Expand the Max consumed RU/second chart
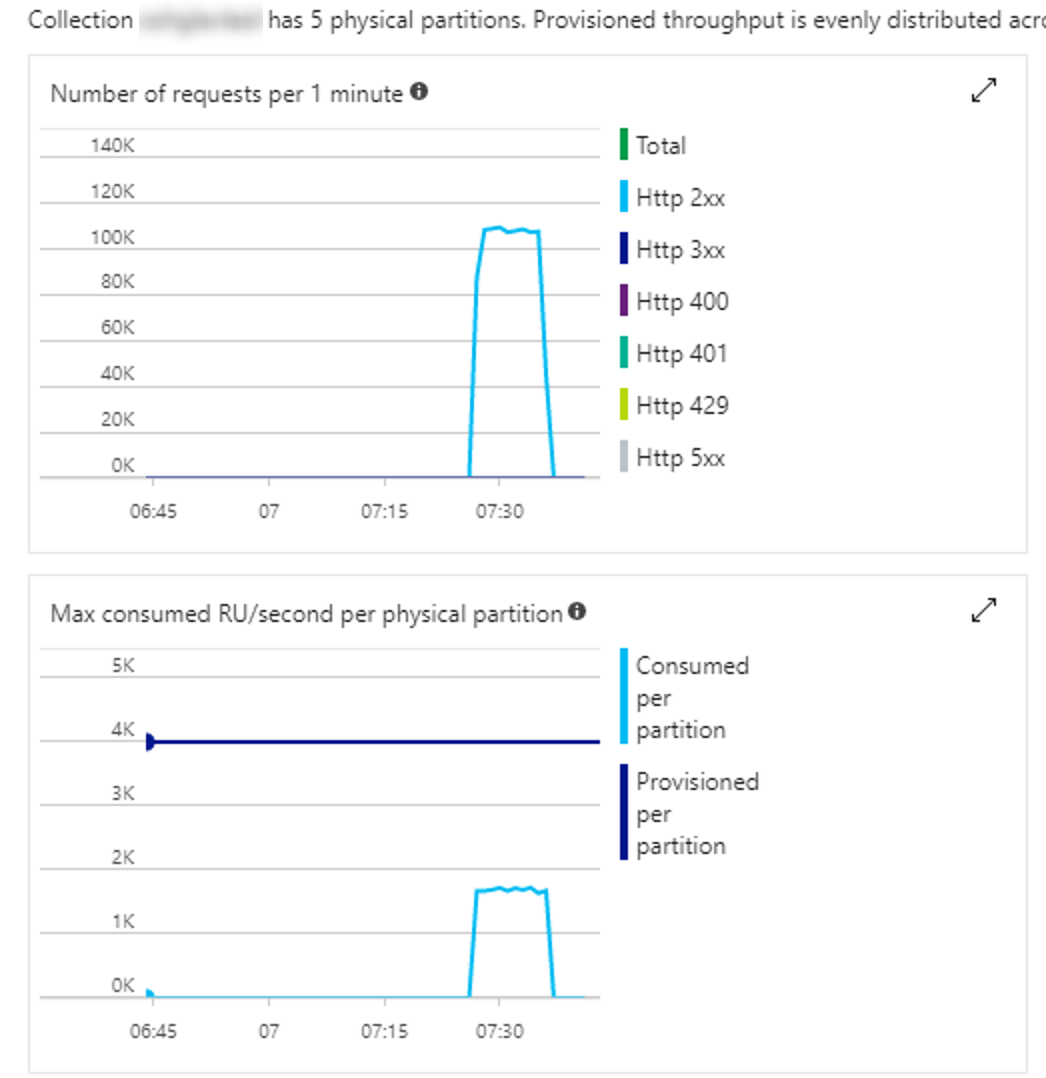This screenshot has width=1046, height=1078. point(983,610)
